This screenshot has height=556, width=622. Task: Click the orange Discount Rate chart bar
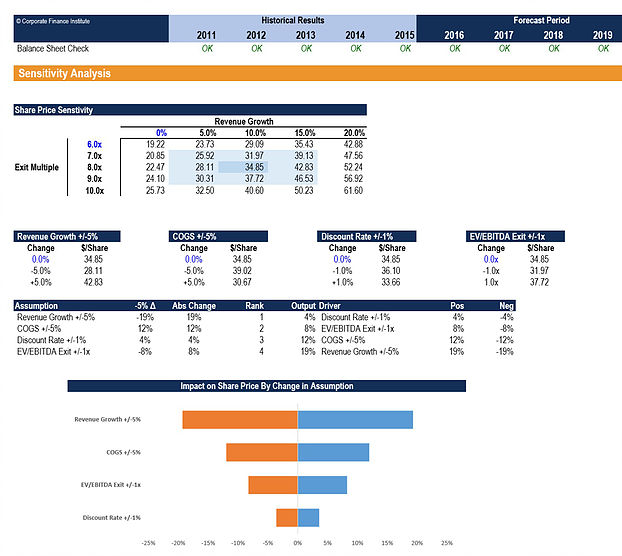(x=287, y=517)
